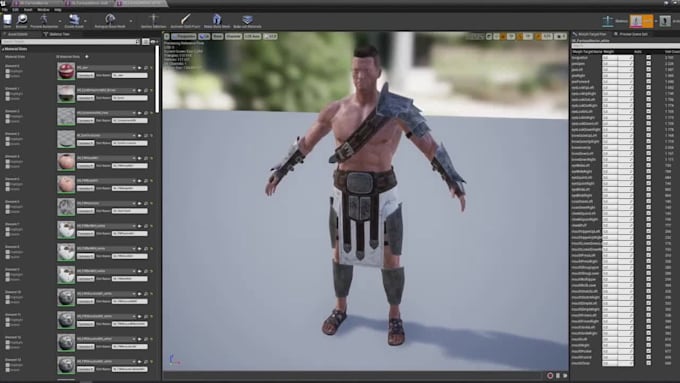The image size is (680, 383).
Task: Click the Activate Cloth Paint icon
Action: [x=186, y=19]
